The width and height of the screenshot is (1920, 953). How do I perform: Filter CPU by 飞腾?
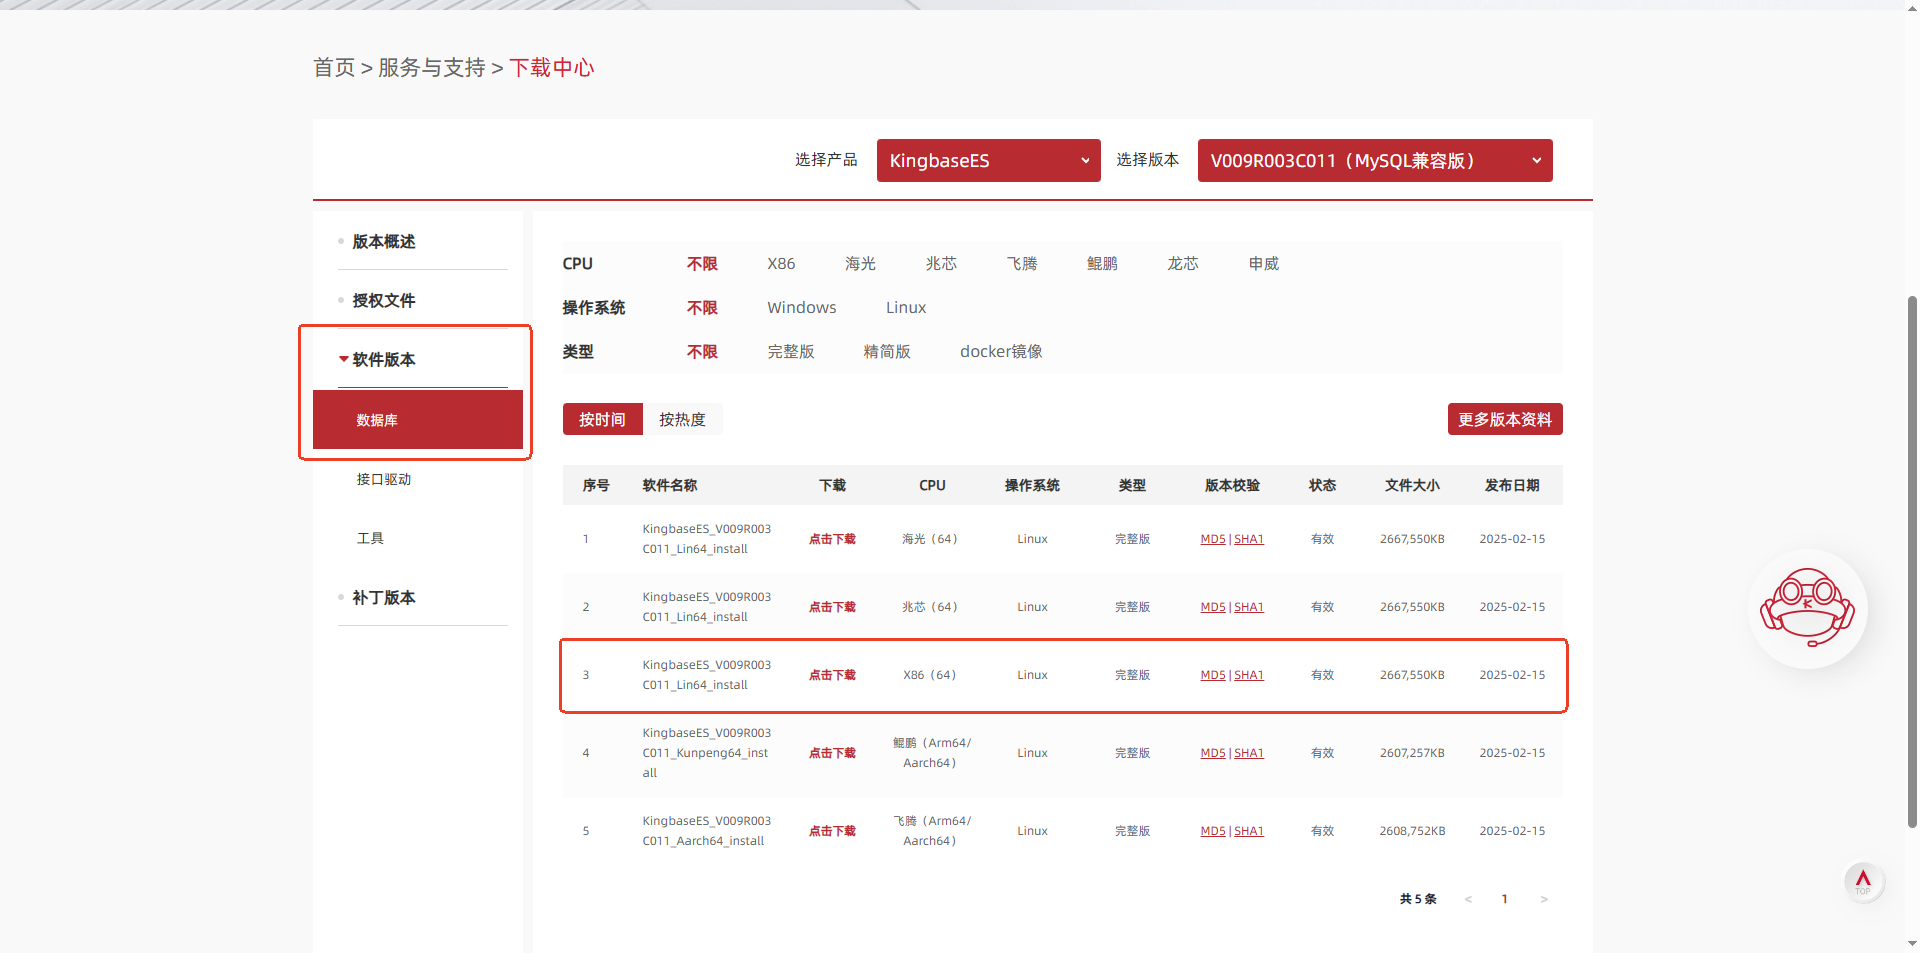[1022, 264]
